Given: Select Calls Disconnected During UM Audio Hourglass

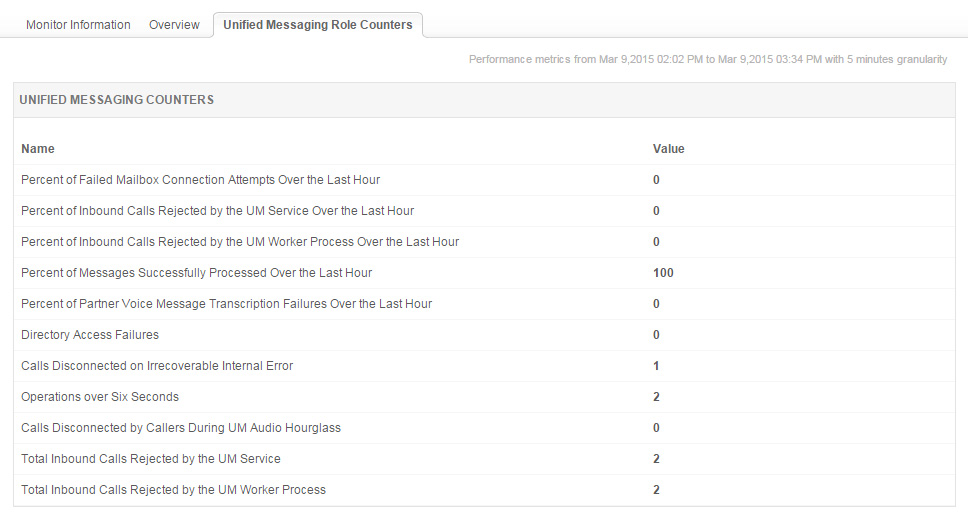Looking at the screenshot, I should coord(181,428).
